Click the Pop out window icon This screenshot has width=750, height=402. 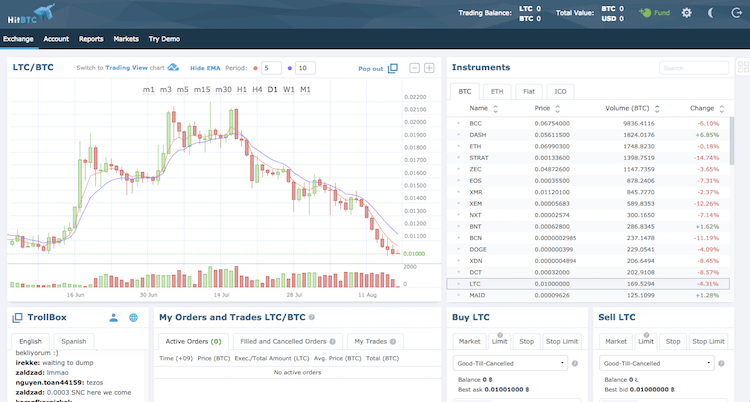393,68
